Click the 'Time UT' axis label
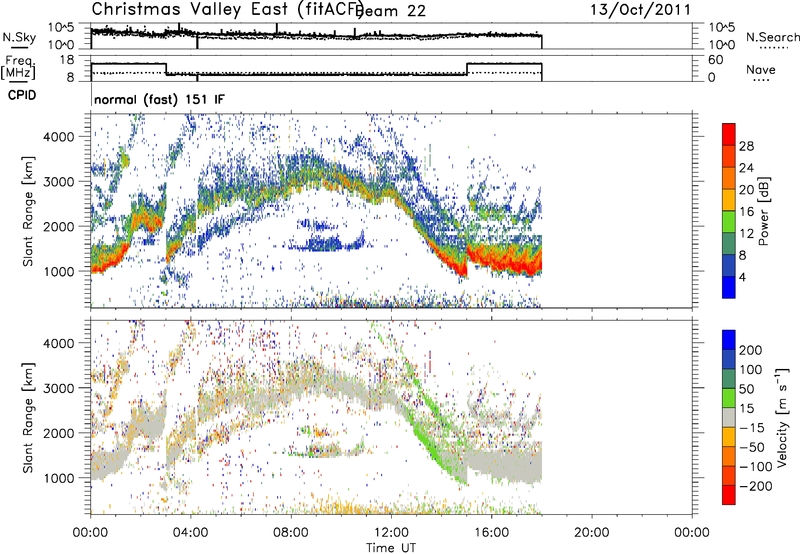 [391, 548]
